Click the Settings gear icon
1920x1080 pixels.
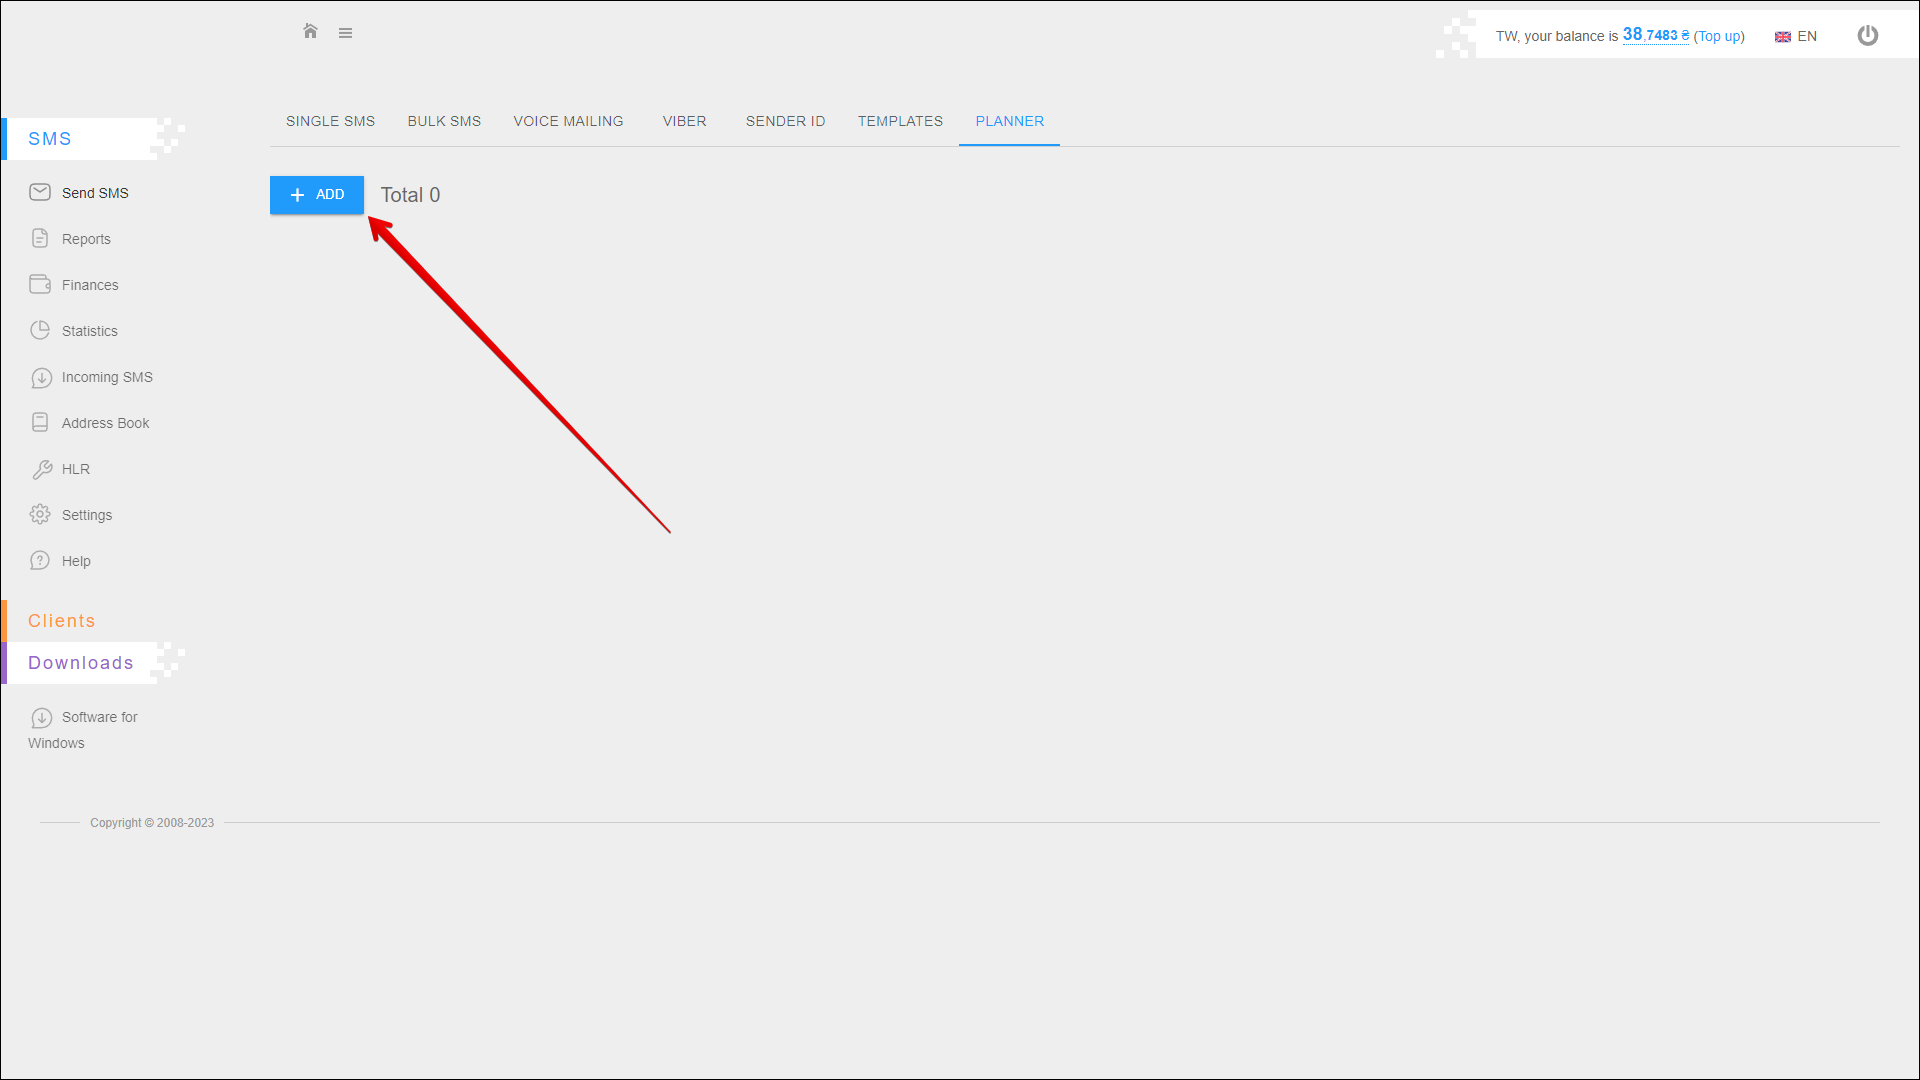[40, 514]
